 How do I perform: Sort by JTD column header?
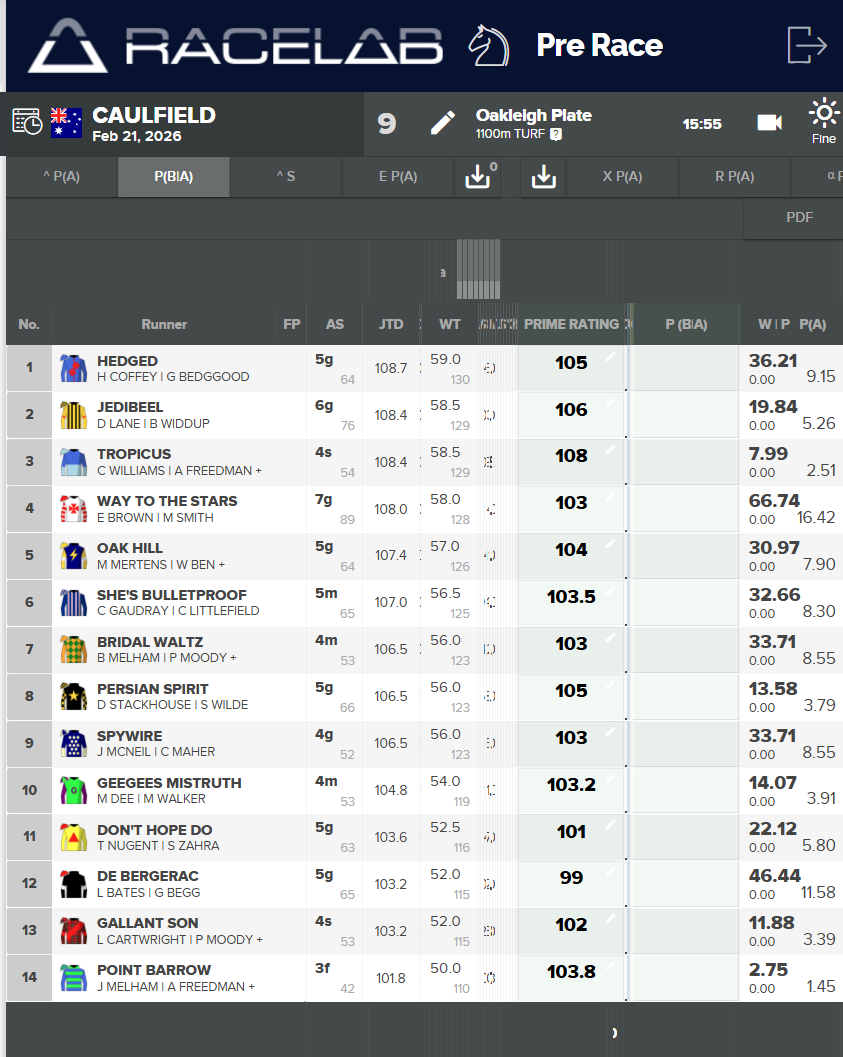point(391,324)
